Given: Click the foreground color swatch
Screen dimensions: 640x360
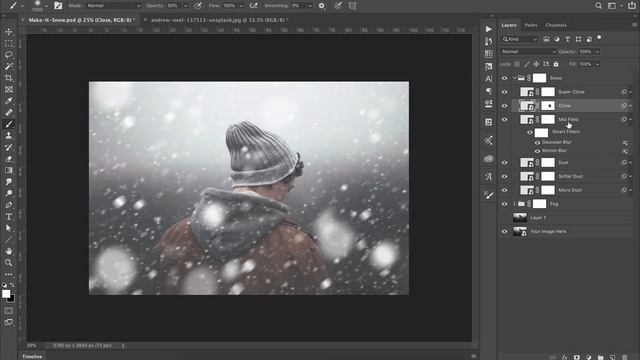Looking at the screenshot, I should (x=6, y=293).
